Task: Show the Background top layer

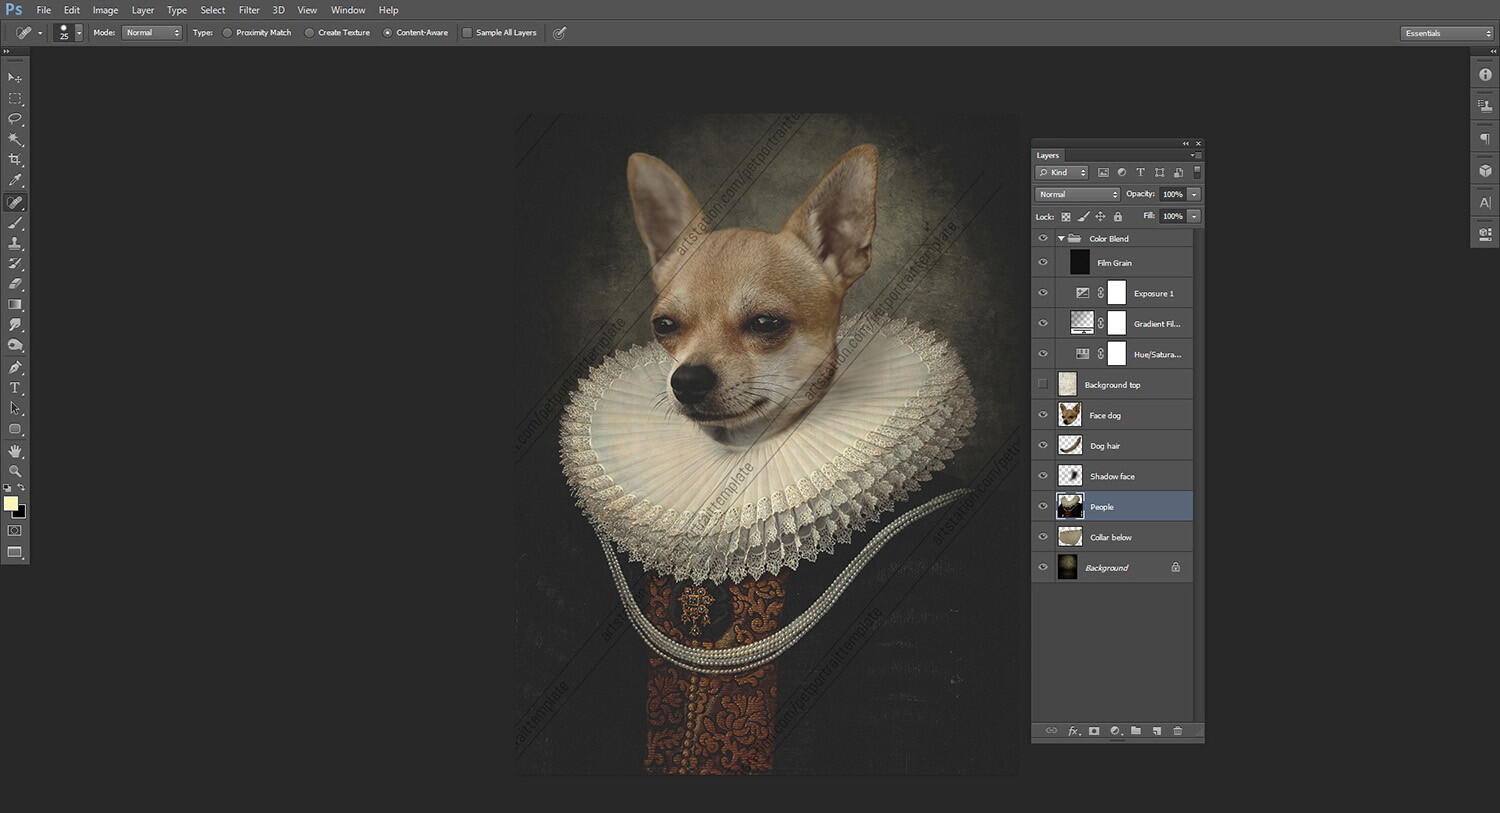Action: tap(1043, 383)
